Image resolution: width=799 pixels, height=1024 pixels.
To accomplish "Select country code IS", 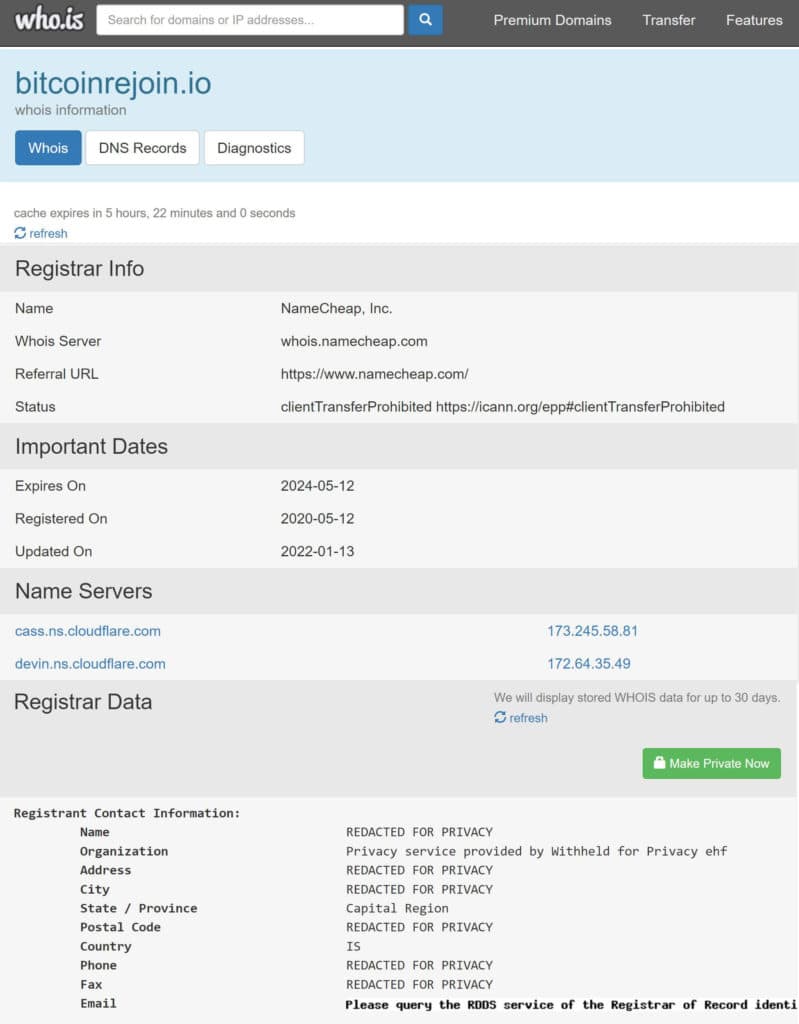I will (x=353, y=946).
